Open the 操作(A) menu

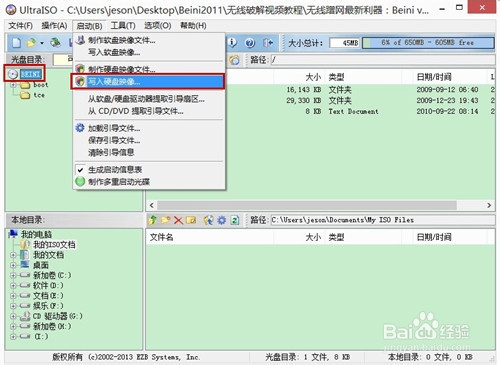tap(54, 26)
